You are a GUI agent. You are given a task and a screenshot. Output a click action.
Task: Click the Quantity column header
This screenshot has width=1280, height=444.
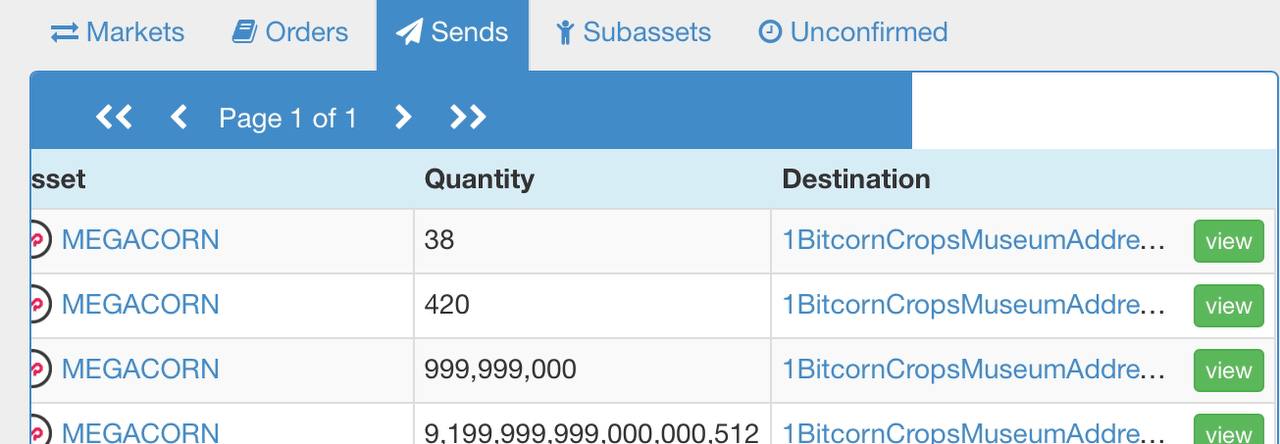click(479, 179)
